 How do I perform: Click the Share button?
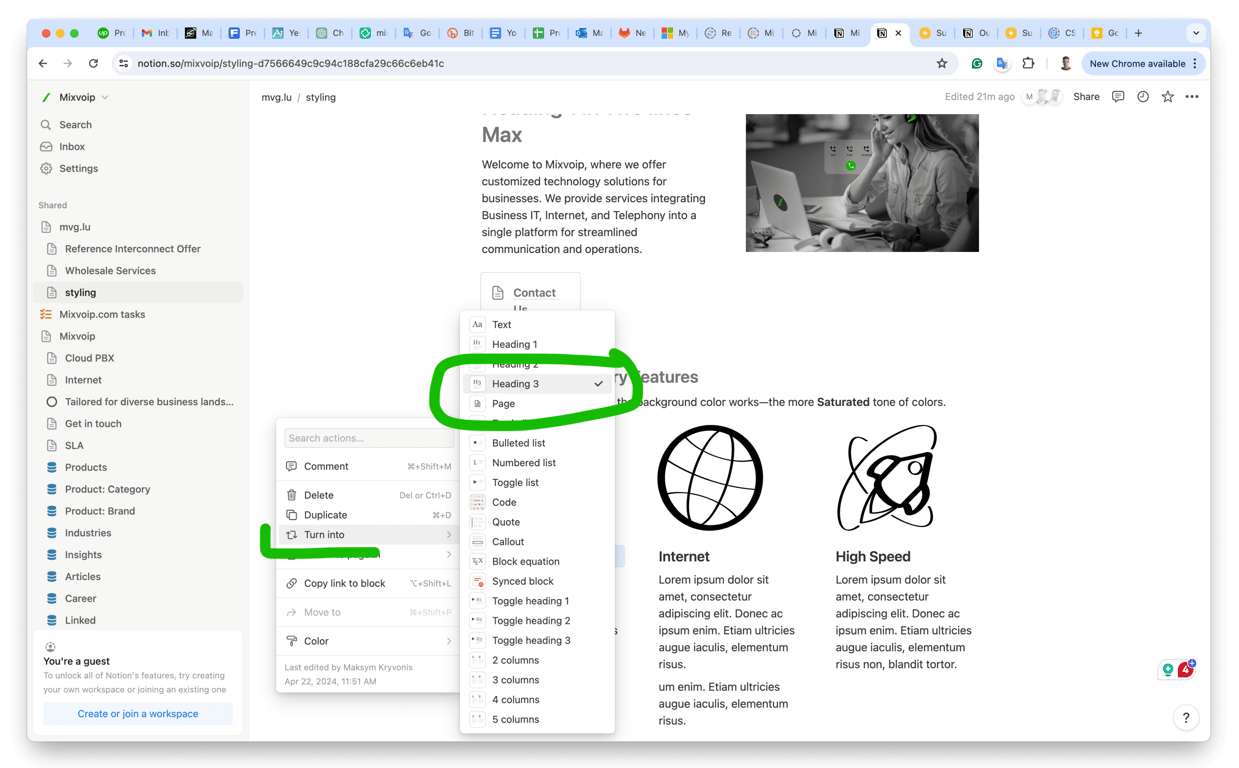(1086, 96)
